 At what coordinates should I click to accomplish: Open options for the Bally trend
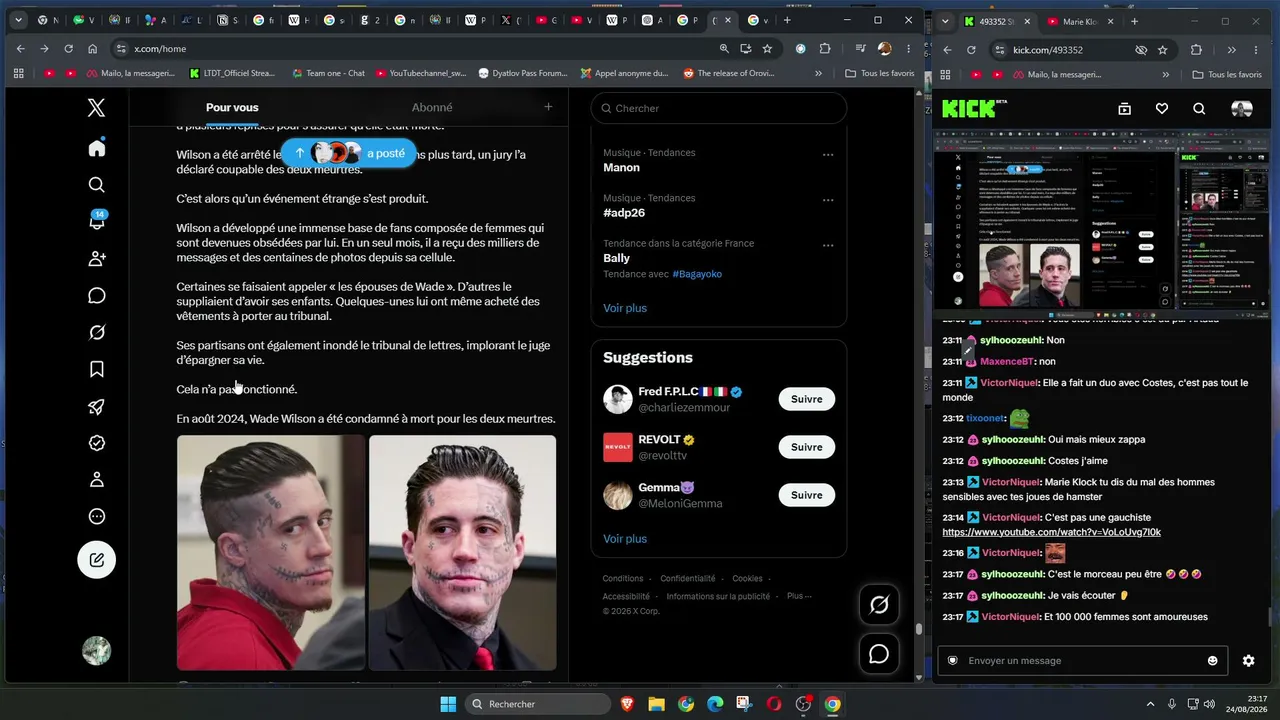pos(828,245)
